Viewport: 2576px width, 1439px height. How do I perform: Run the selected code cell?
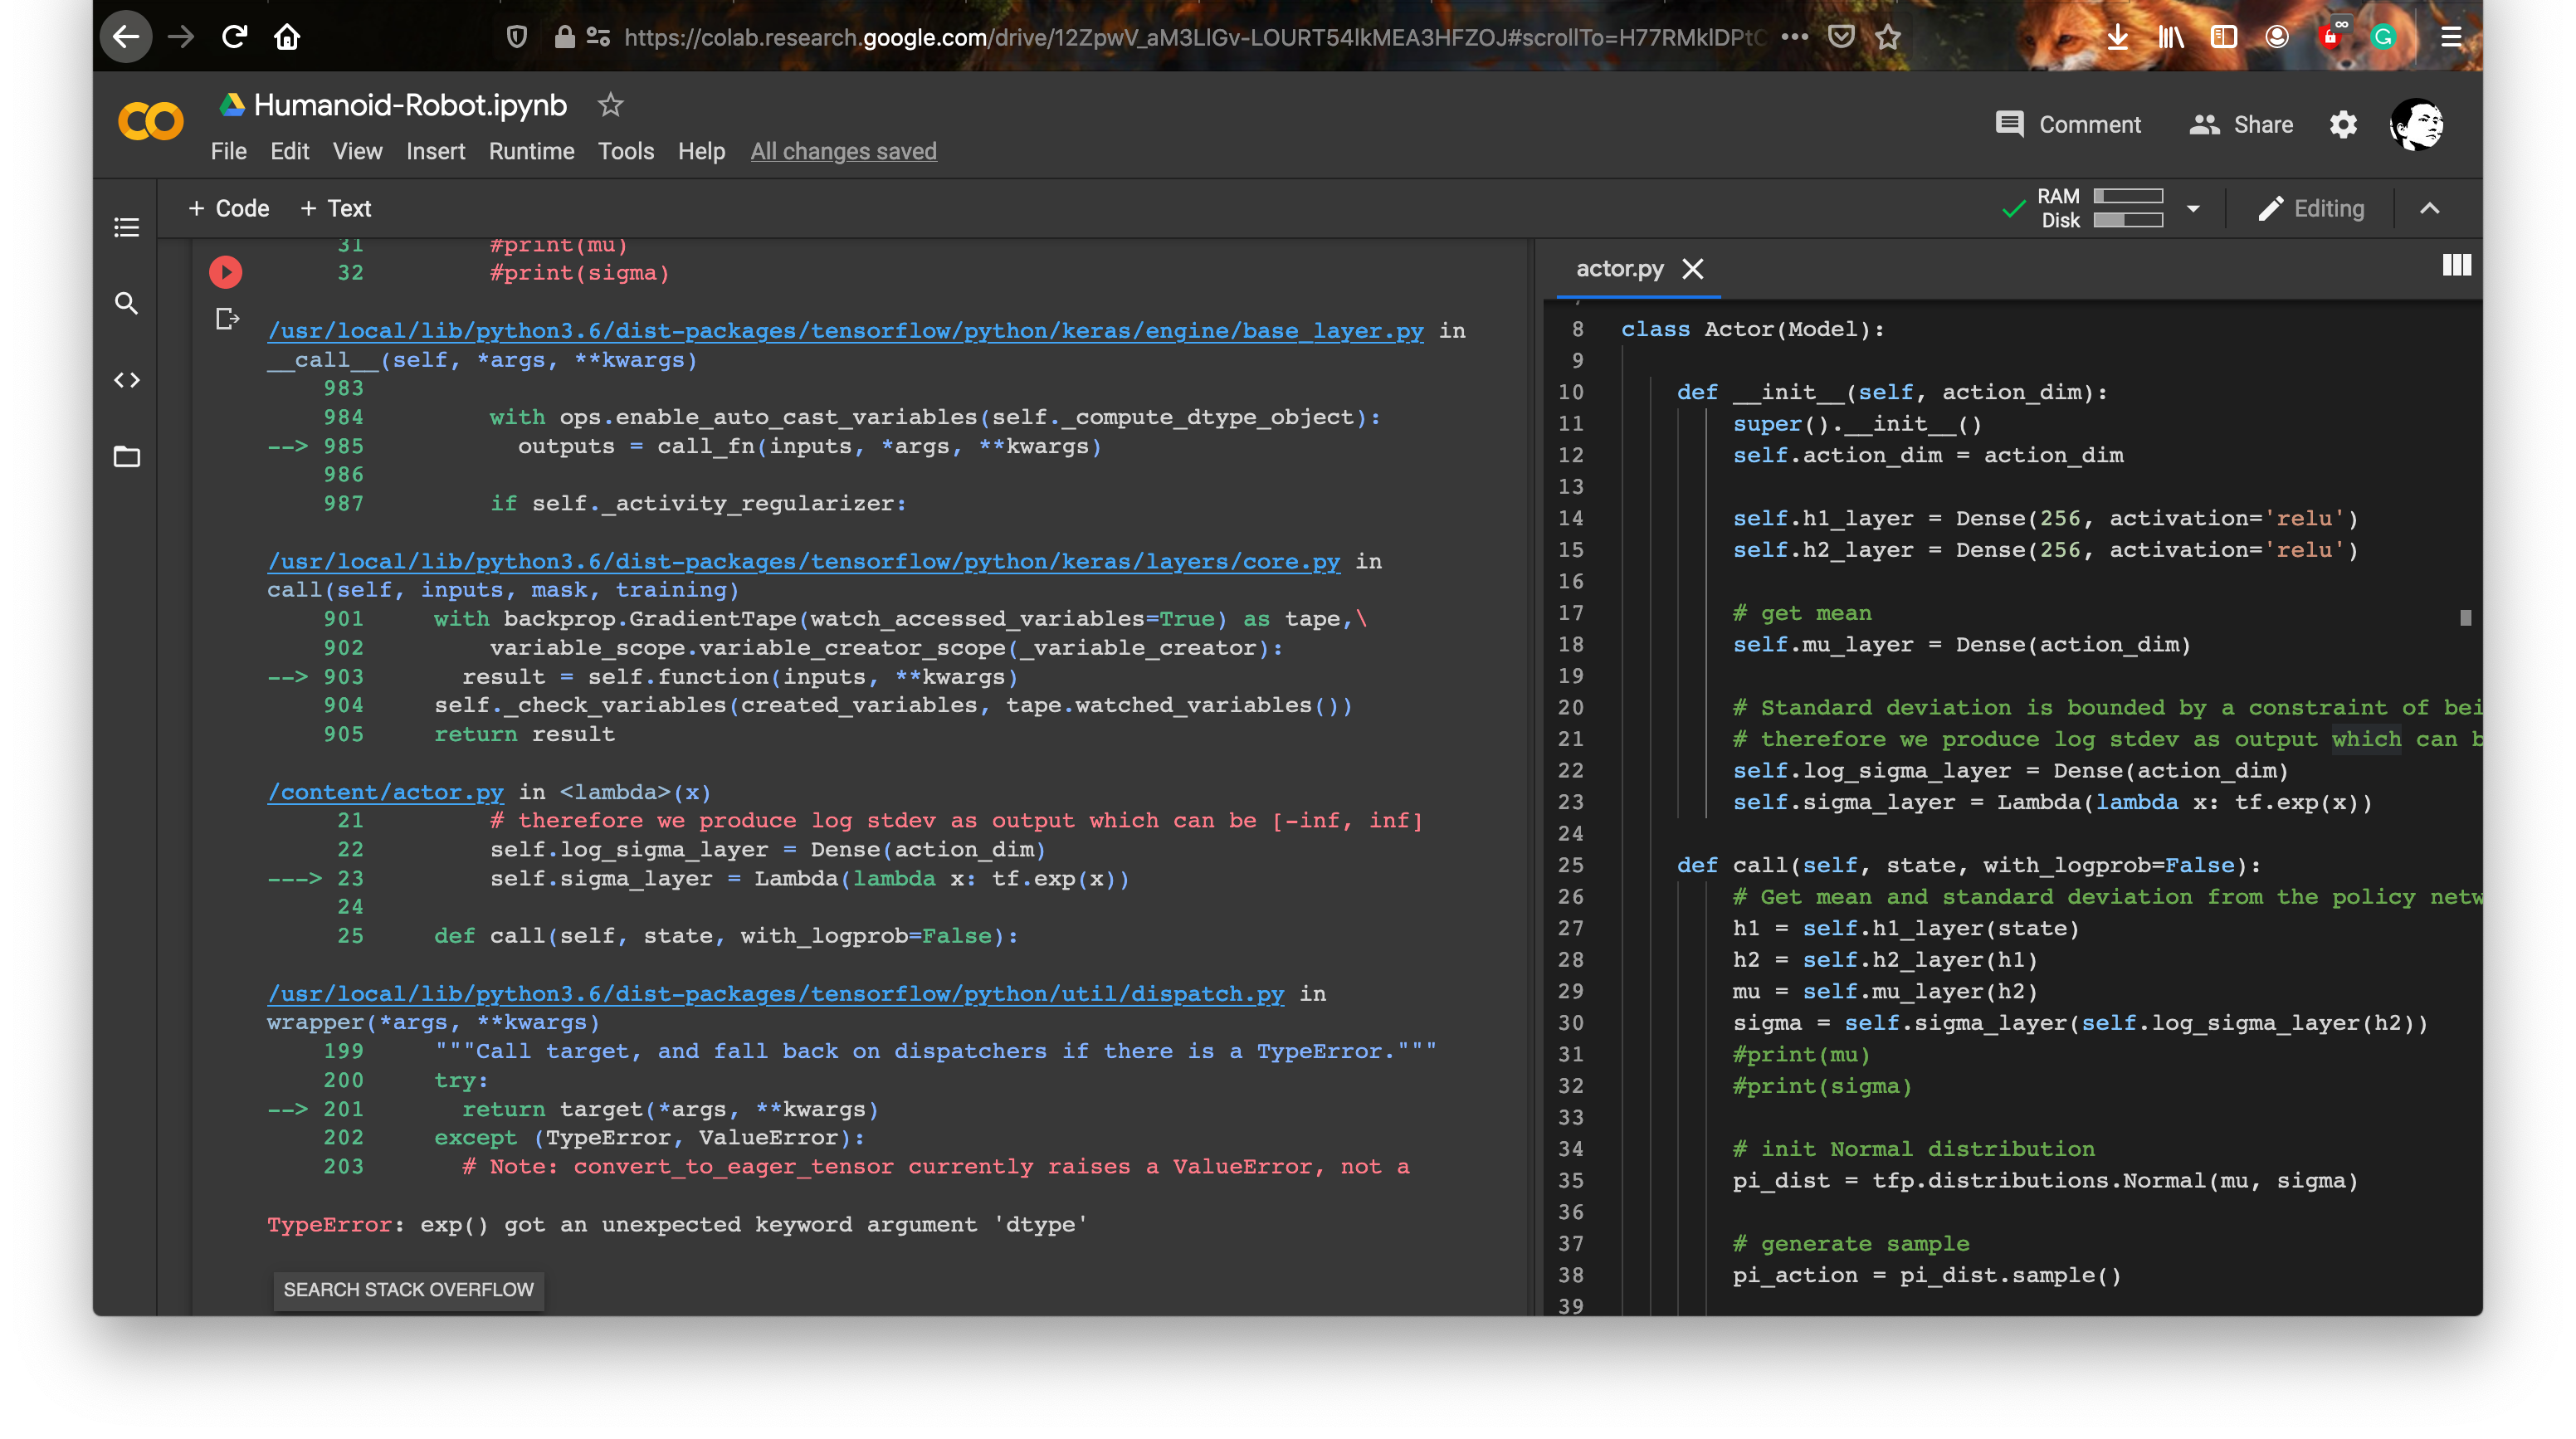tap(225, 271)
